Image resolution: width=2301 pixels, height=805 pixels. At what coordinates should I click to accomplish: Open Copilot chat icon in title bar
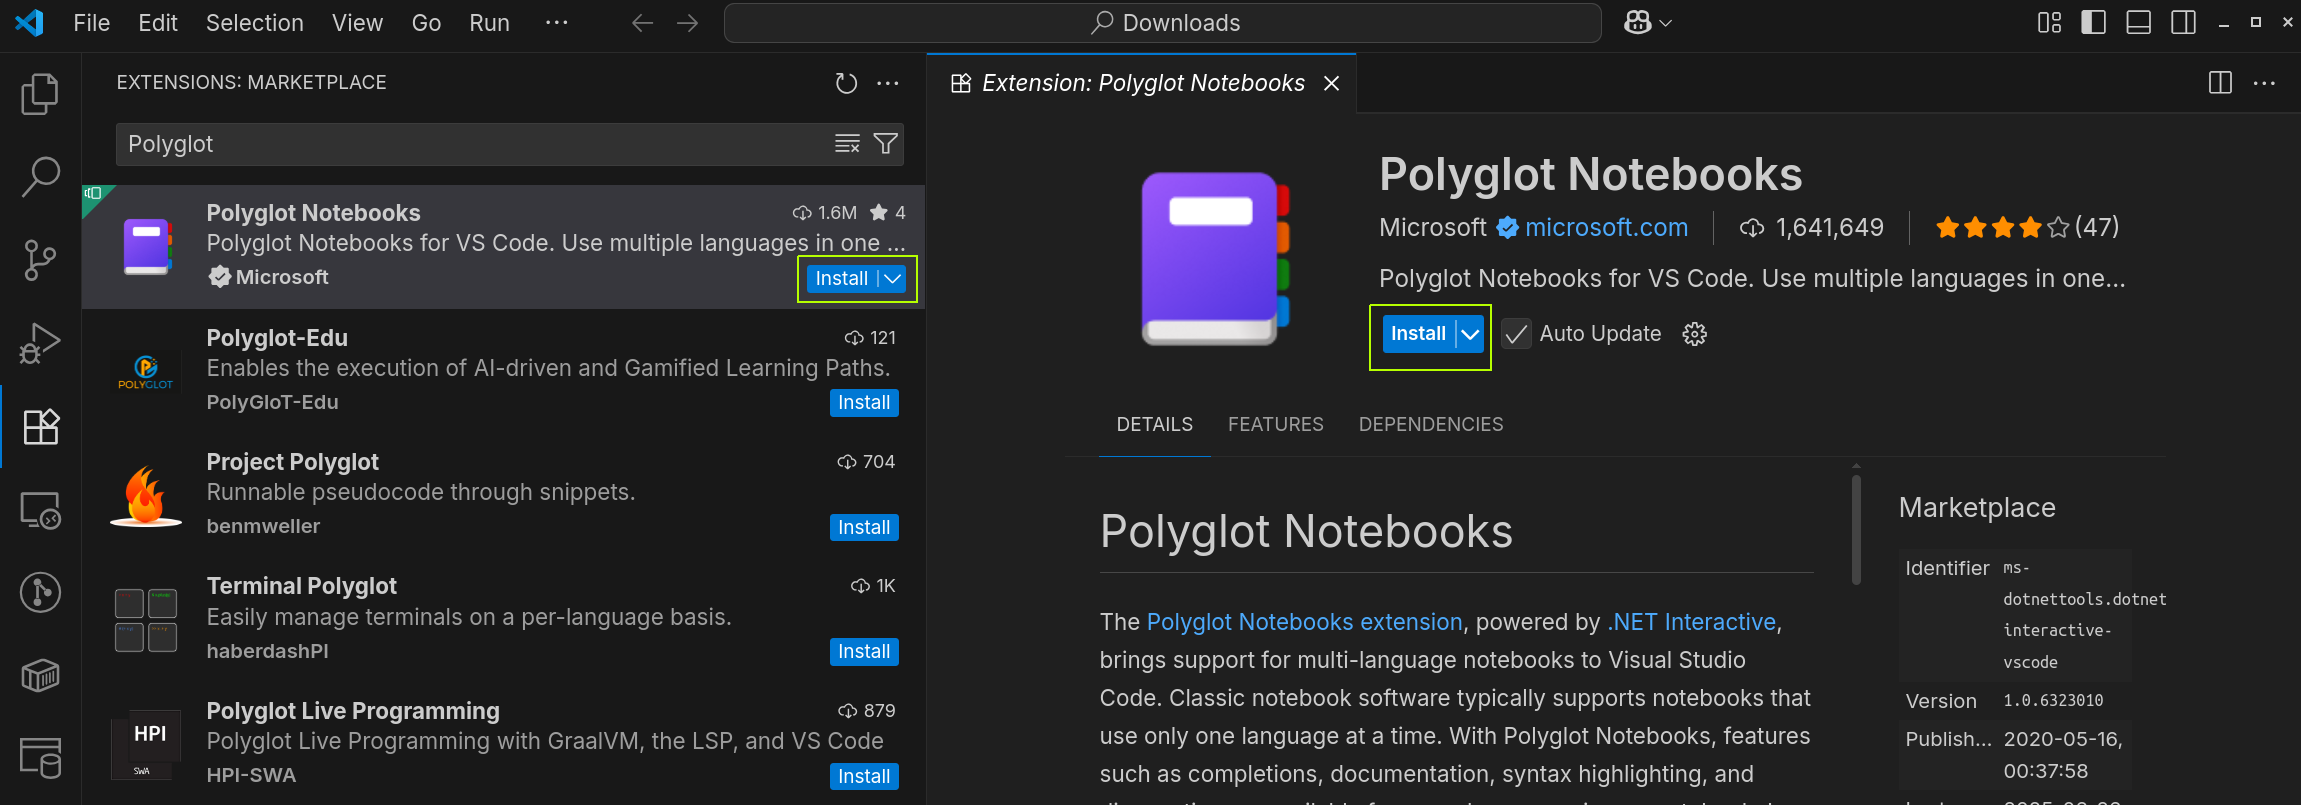click(x=1638, y=23)
